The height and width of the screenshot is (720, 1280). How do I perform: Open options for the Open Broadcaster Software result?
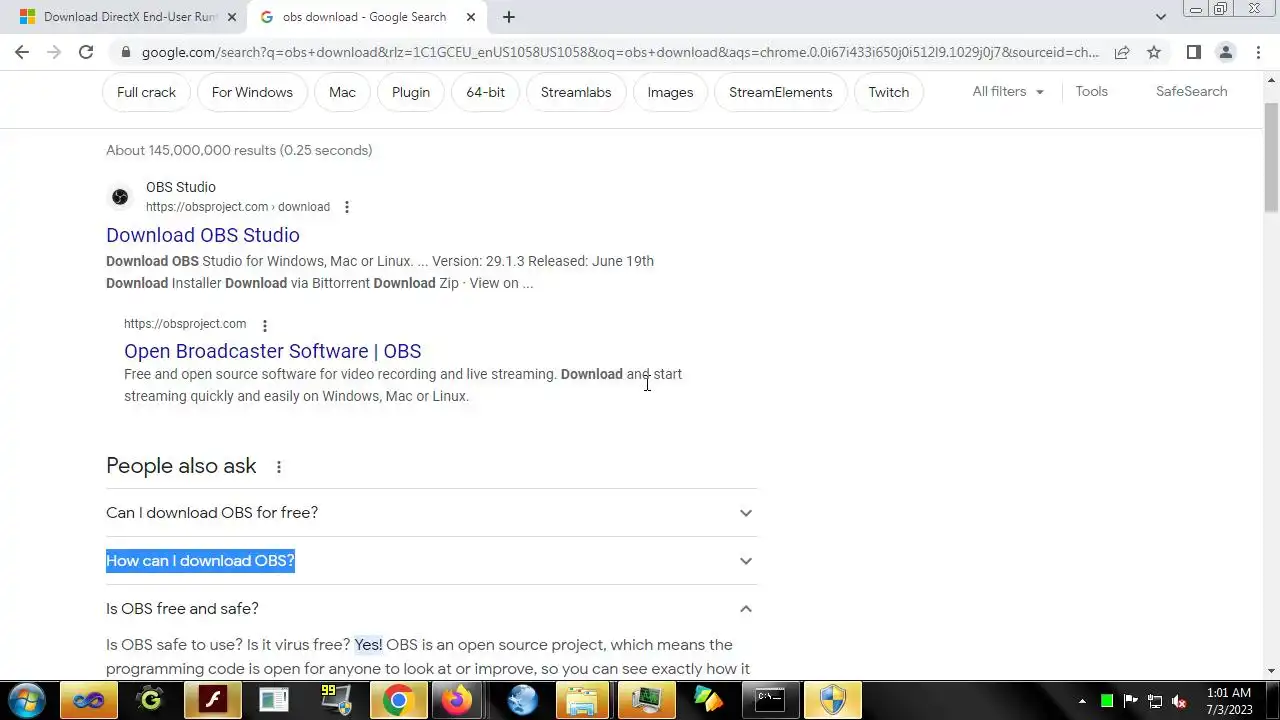(x=265, y=325)
